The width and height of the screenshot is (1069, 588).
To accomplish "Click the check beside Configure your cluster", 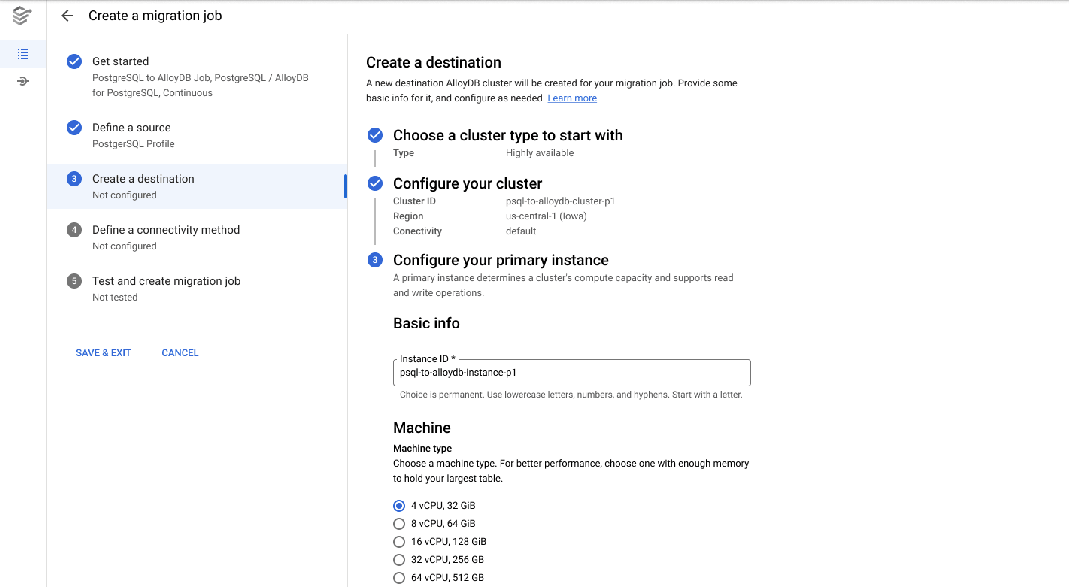I will coord(376,183).
